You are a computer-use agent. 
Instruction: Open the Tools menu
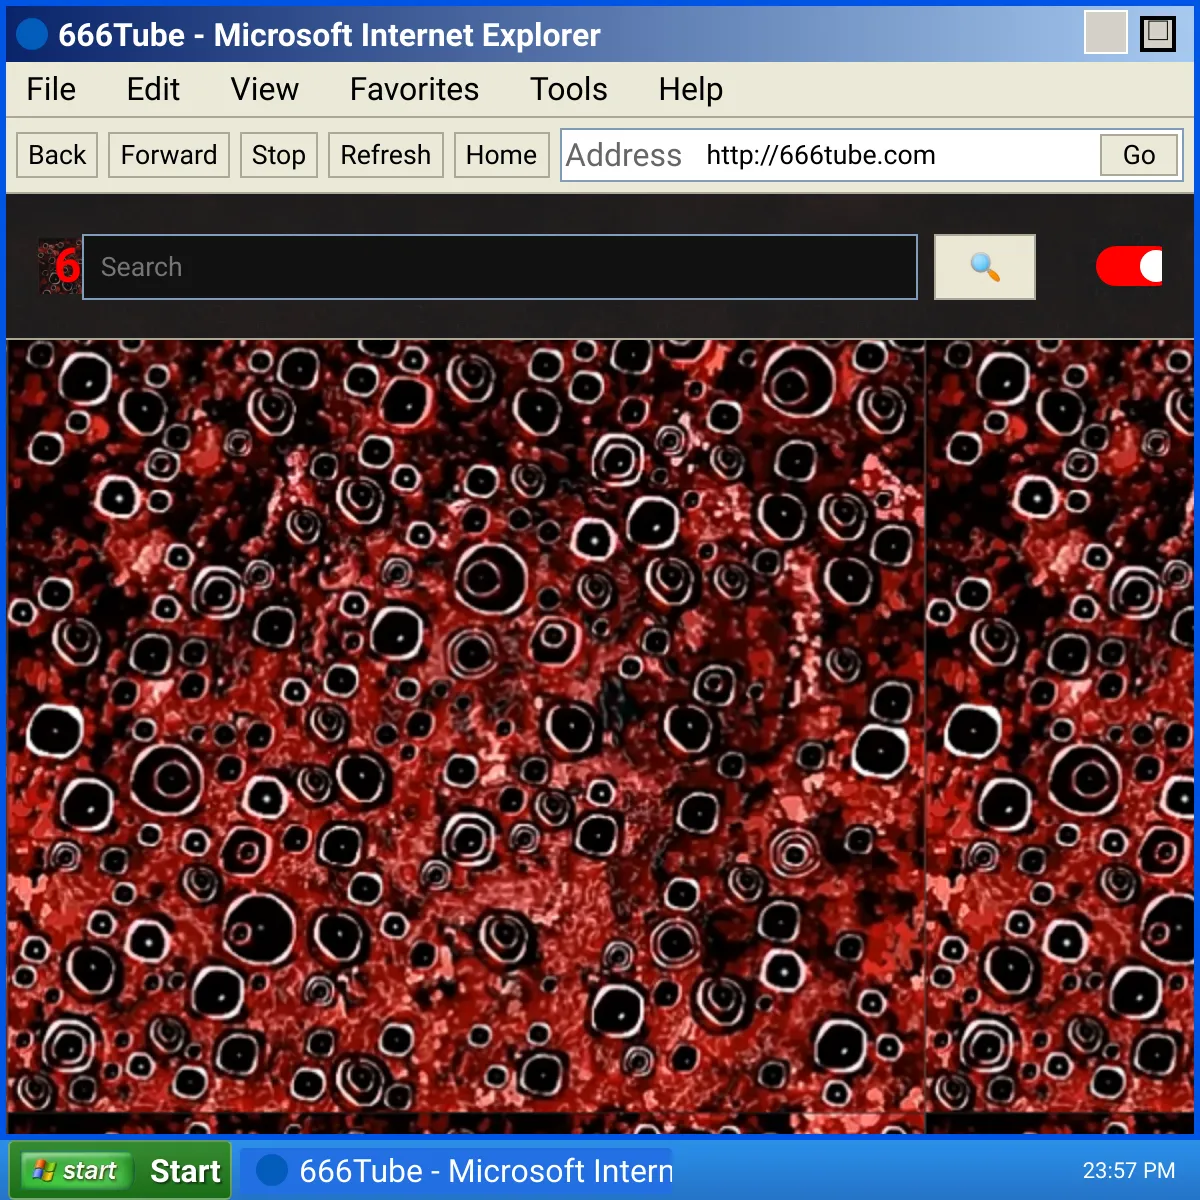coord(569,89)
